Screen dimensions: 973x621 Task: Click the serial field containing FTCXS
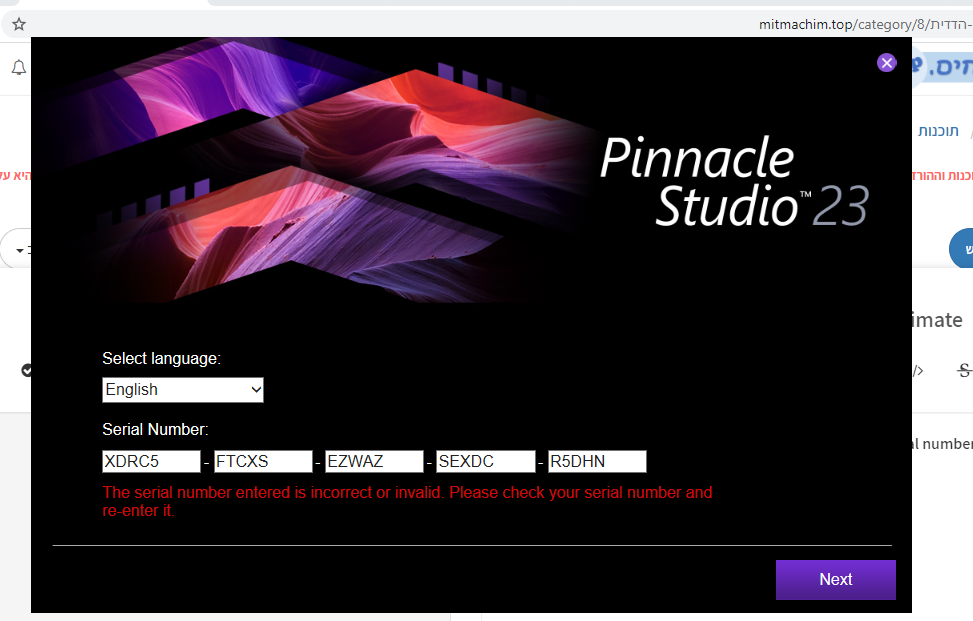(263, 462)
